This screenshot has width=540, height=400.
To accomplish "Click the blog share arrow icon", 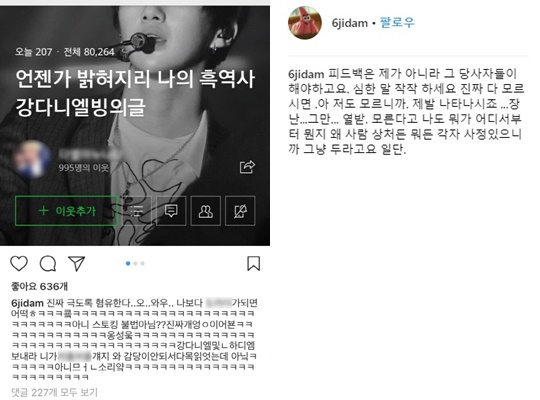I will (247, 167).
